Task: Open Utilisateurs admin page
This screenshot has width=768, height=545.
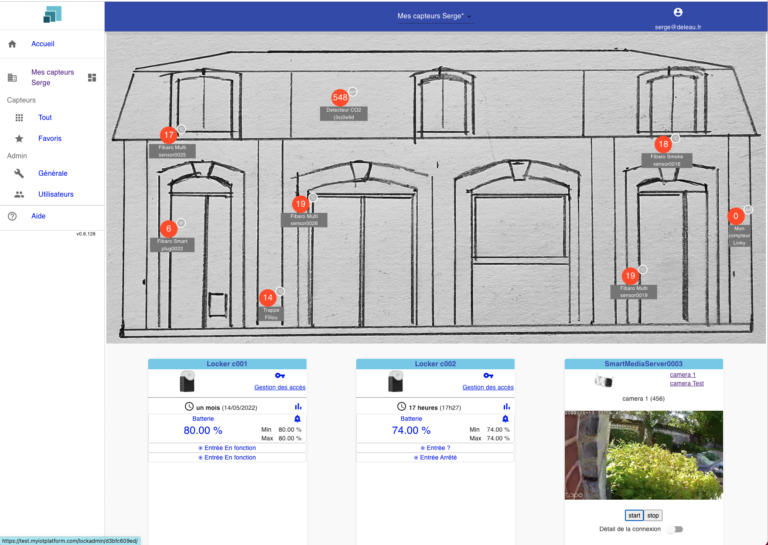Action: click(55, 194)
